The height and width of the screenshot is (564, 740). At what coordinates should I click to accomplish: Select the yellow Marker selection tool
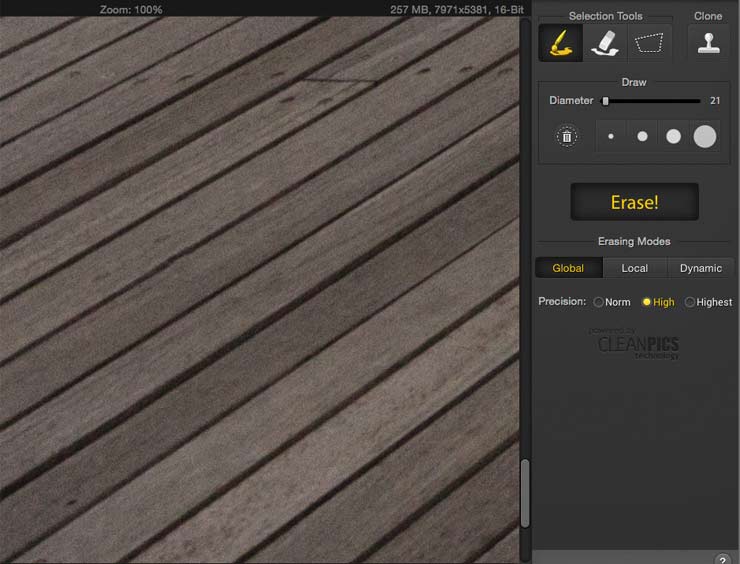pyautogui.click(x=561, y=43)
